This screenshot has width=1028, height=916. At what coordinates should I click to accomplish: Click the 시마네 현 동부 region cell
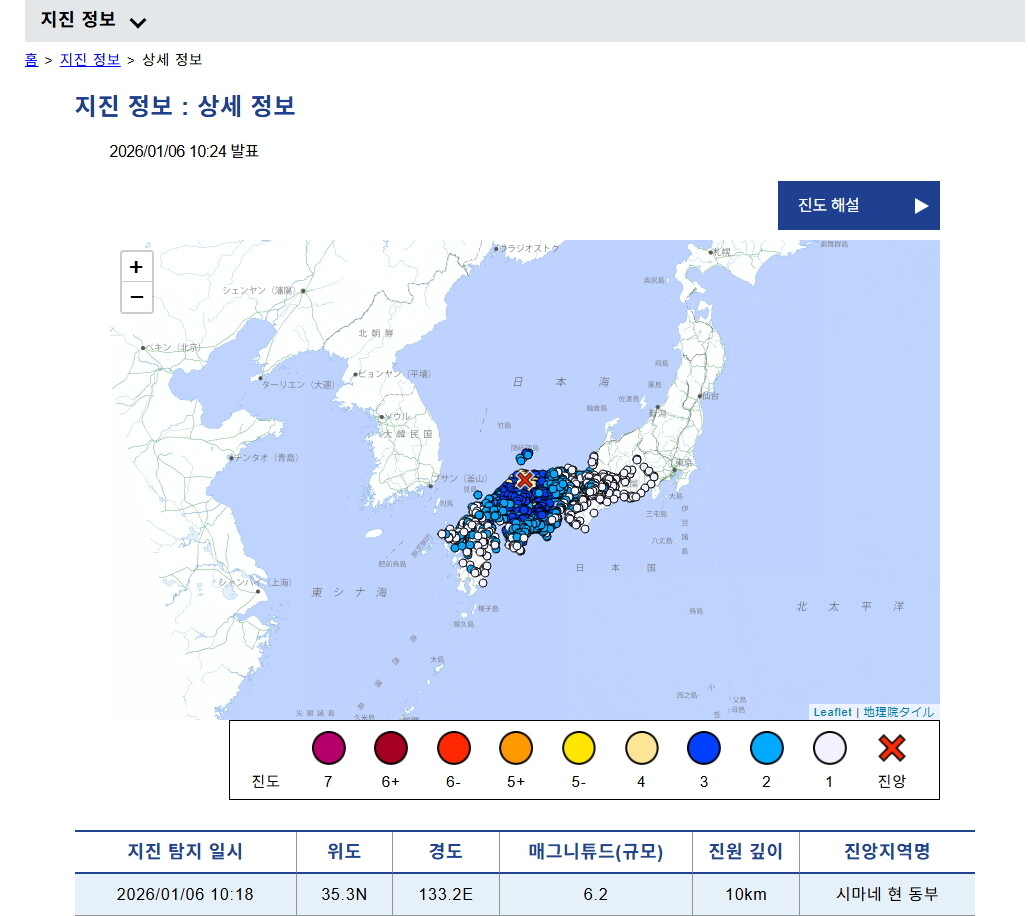point(887,894)
